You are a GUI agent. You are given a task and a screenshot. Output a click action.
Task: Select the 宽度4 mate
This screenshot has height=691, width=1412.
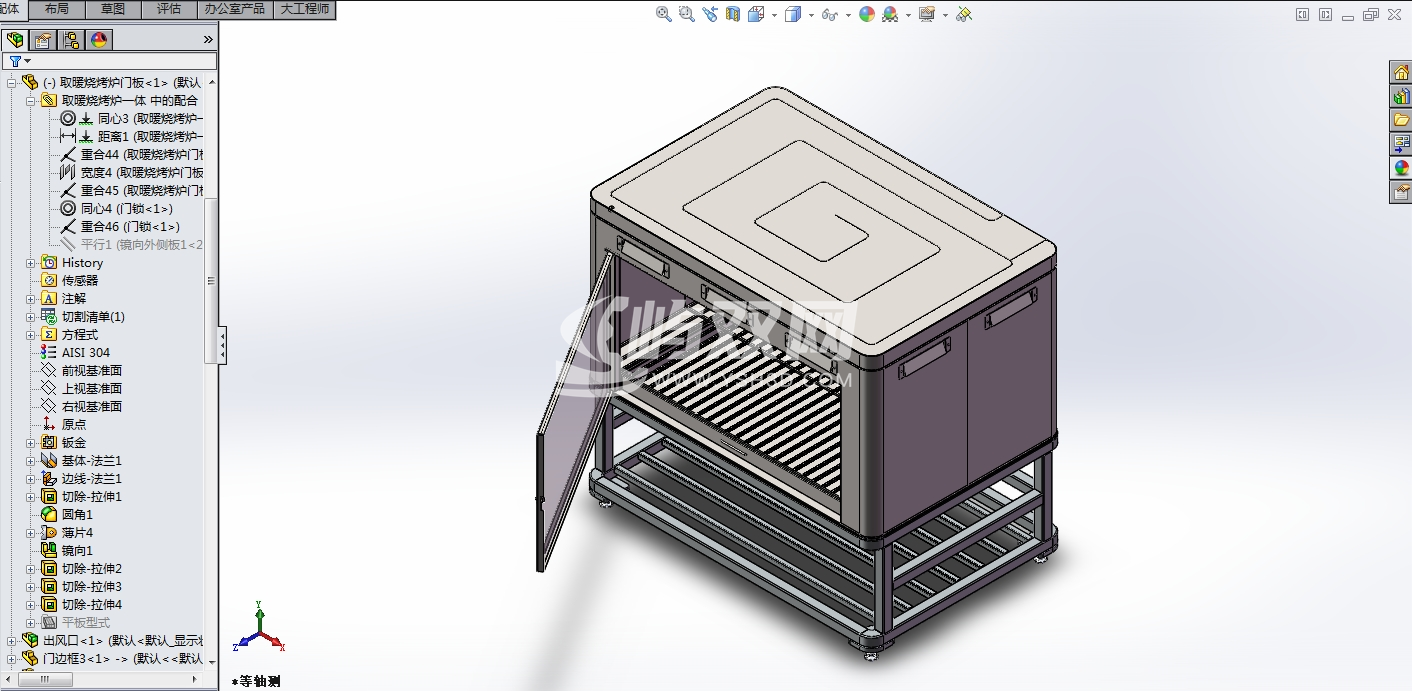[131, 173]
